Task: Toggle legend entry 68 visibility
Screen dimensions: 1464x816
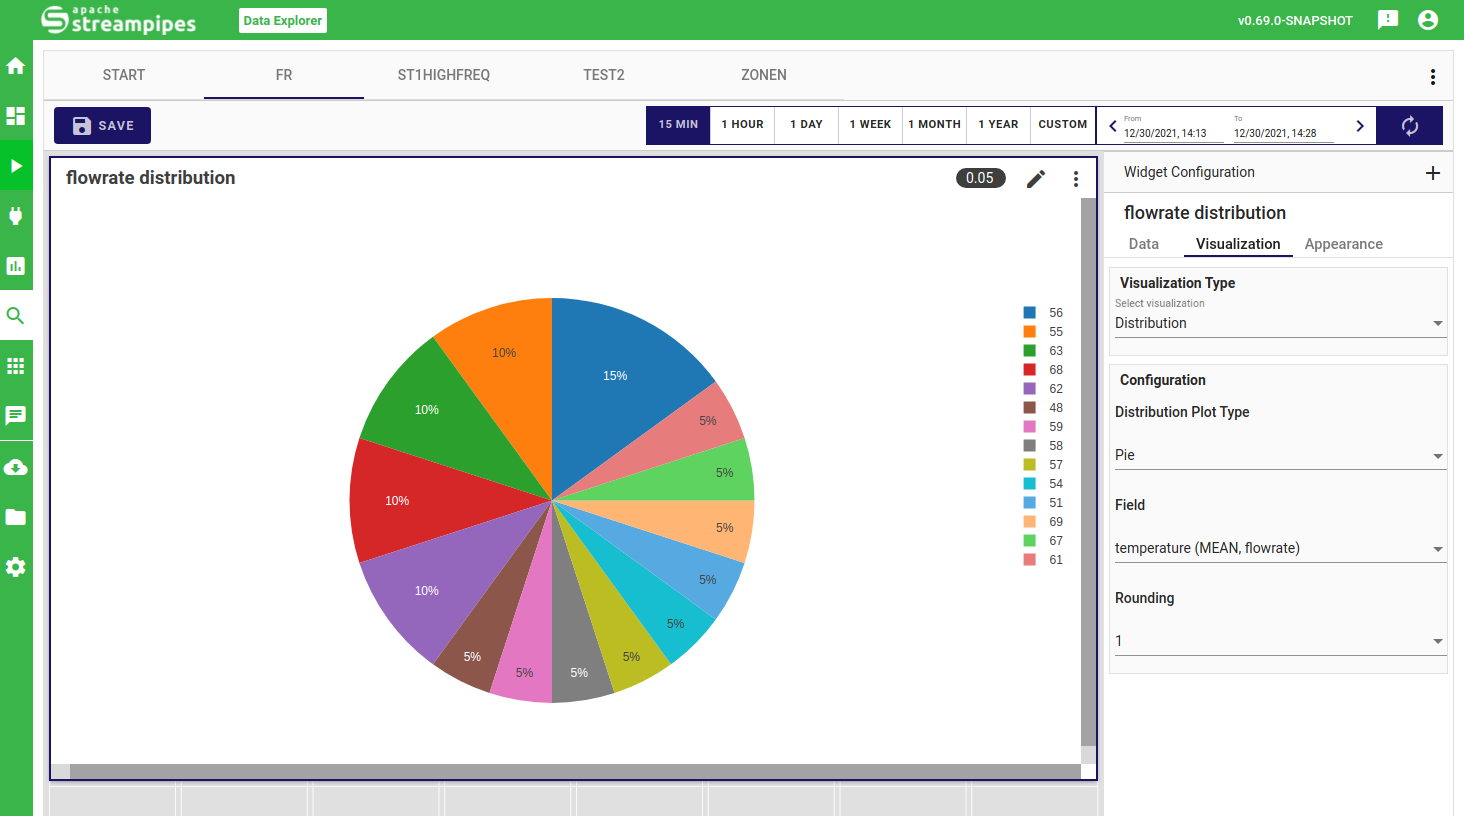Action: [1043, 370]
